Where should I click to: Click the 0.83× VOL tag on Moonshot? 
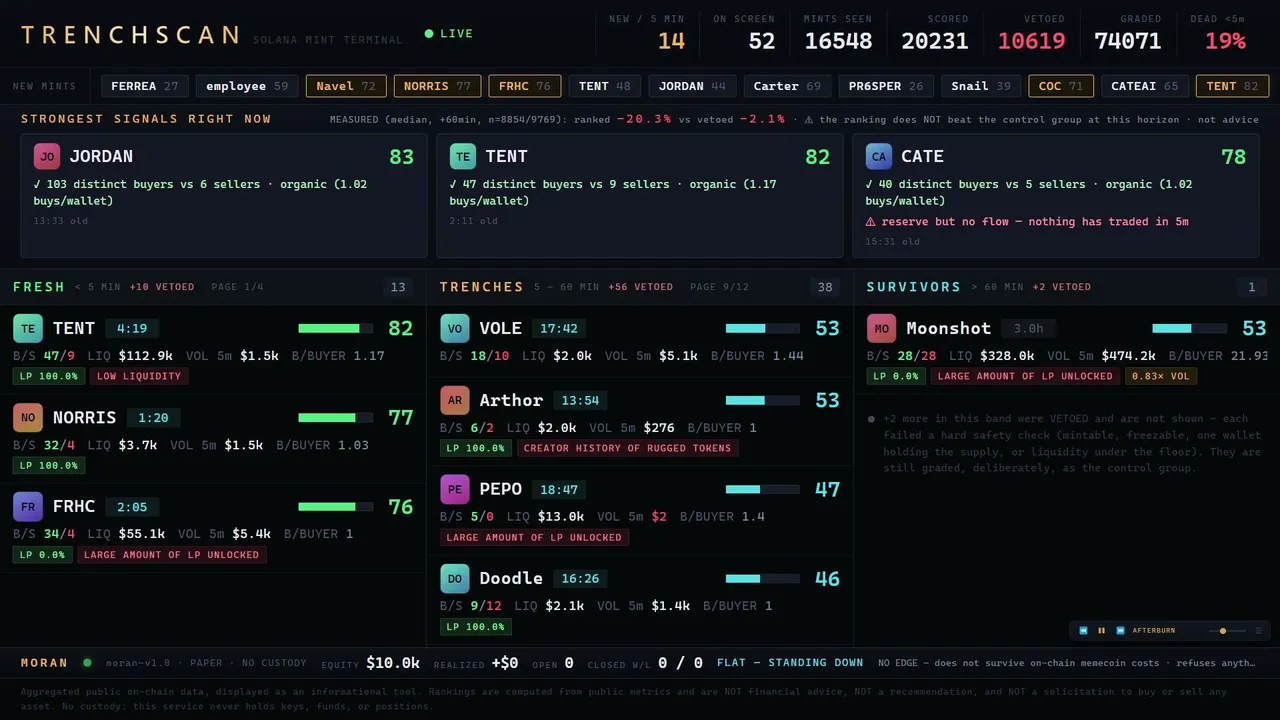[1161, 376]
